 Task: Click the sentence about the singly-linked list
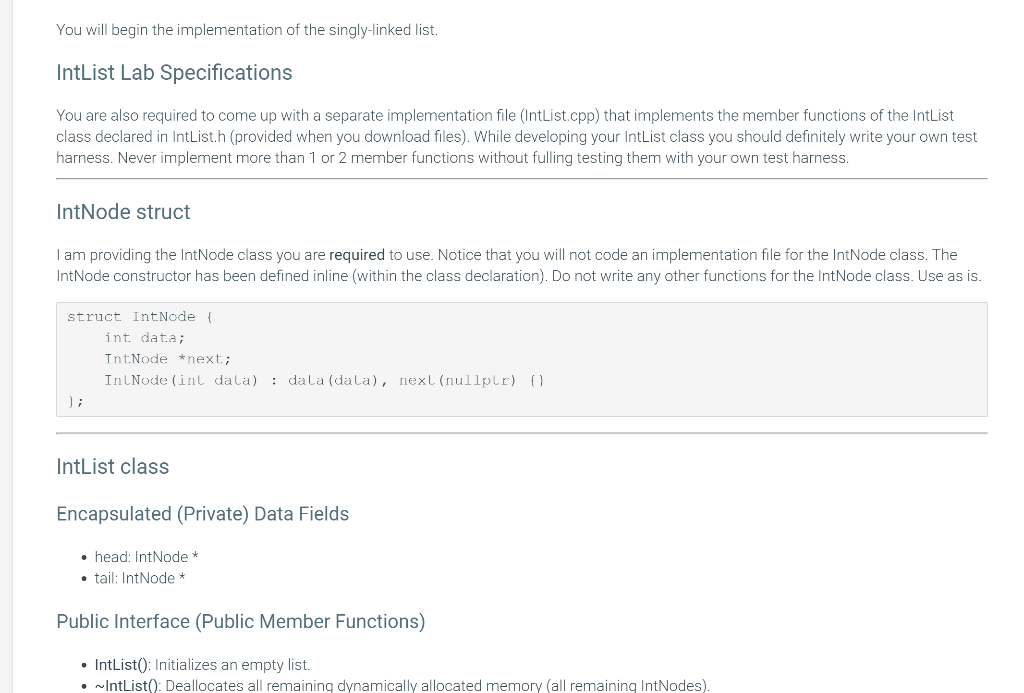pyautogui.click(x=247, y=30)
